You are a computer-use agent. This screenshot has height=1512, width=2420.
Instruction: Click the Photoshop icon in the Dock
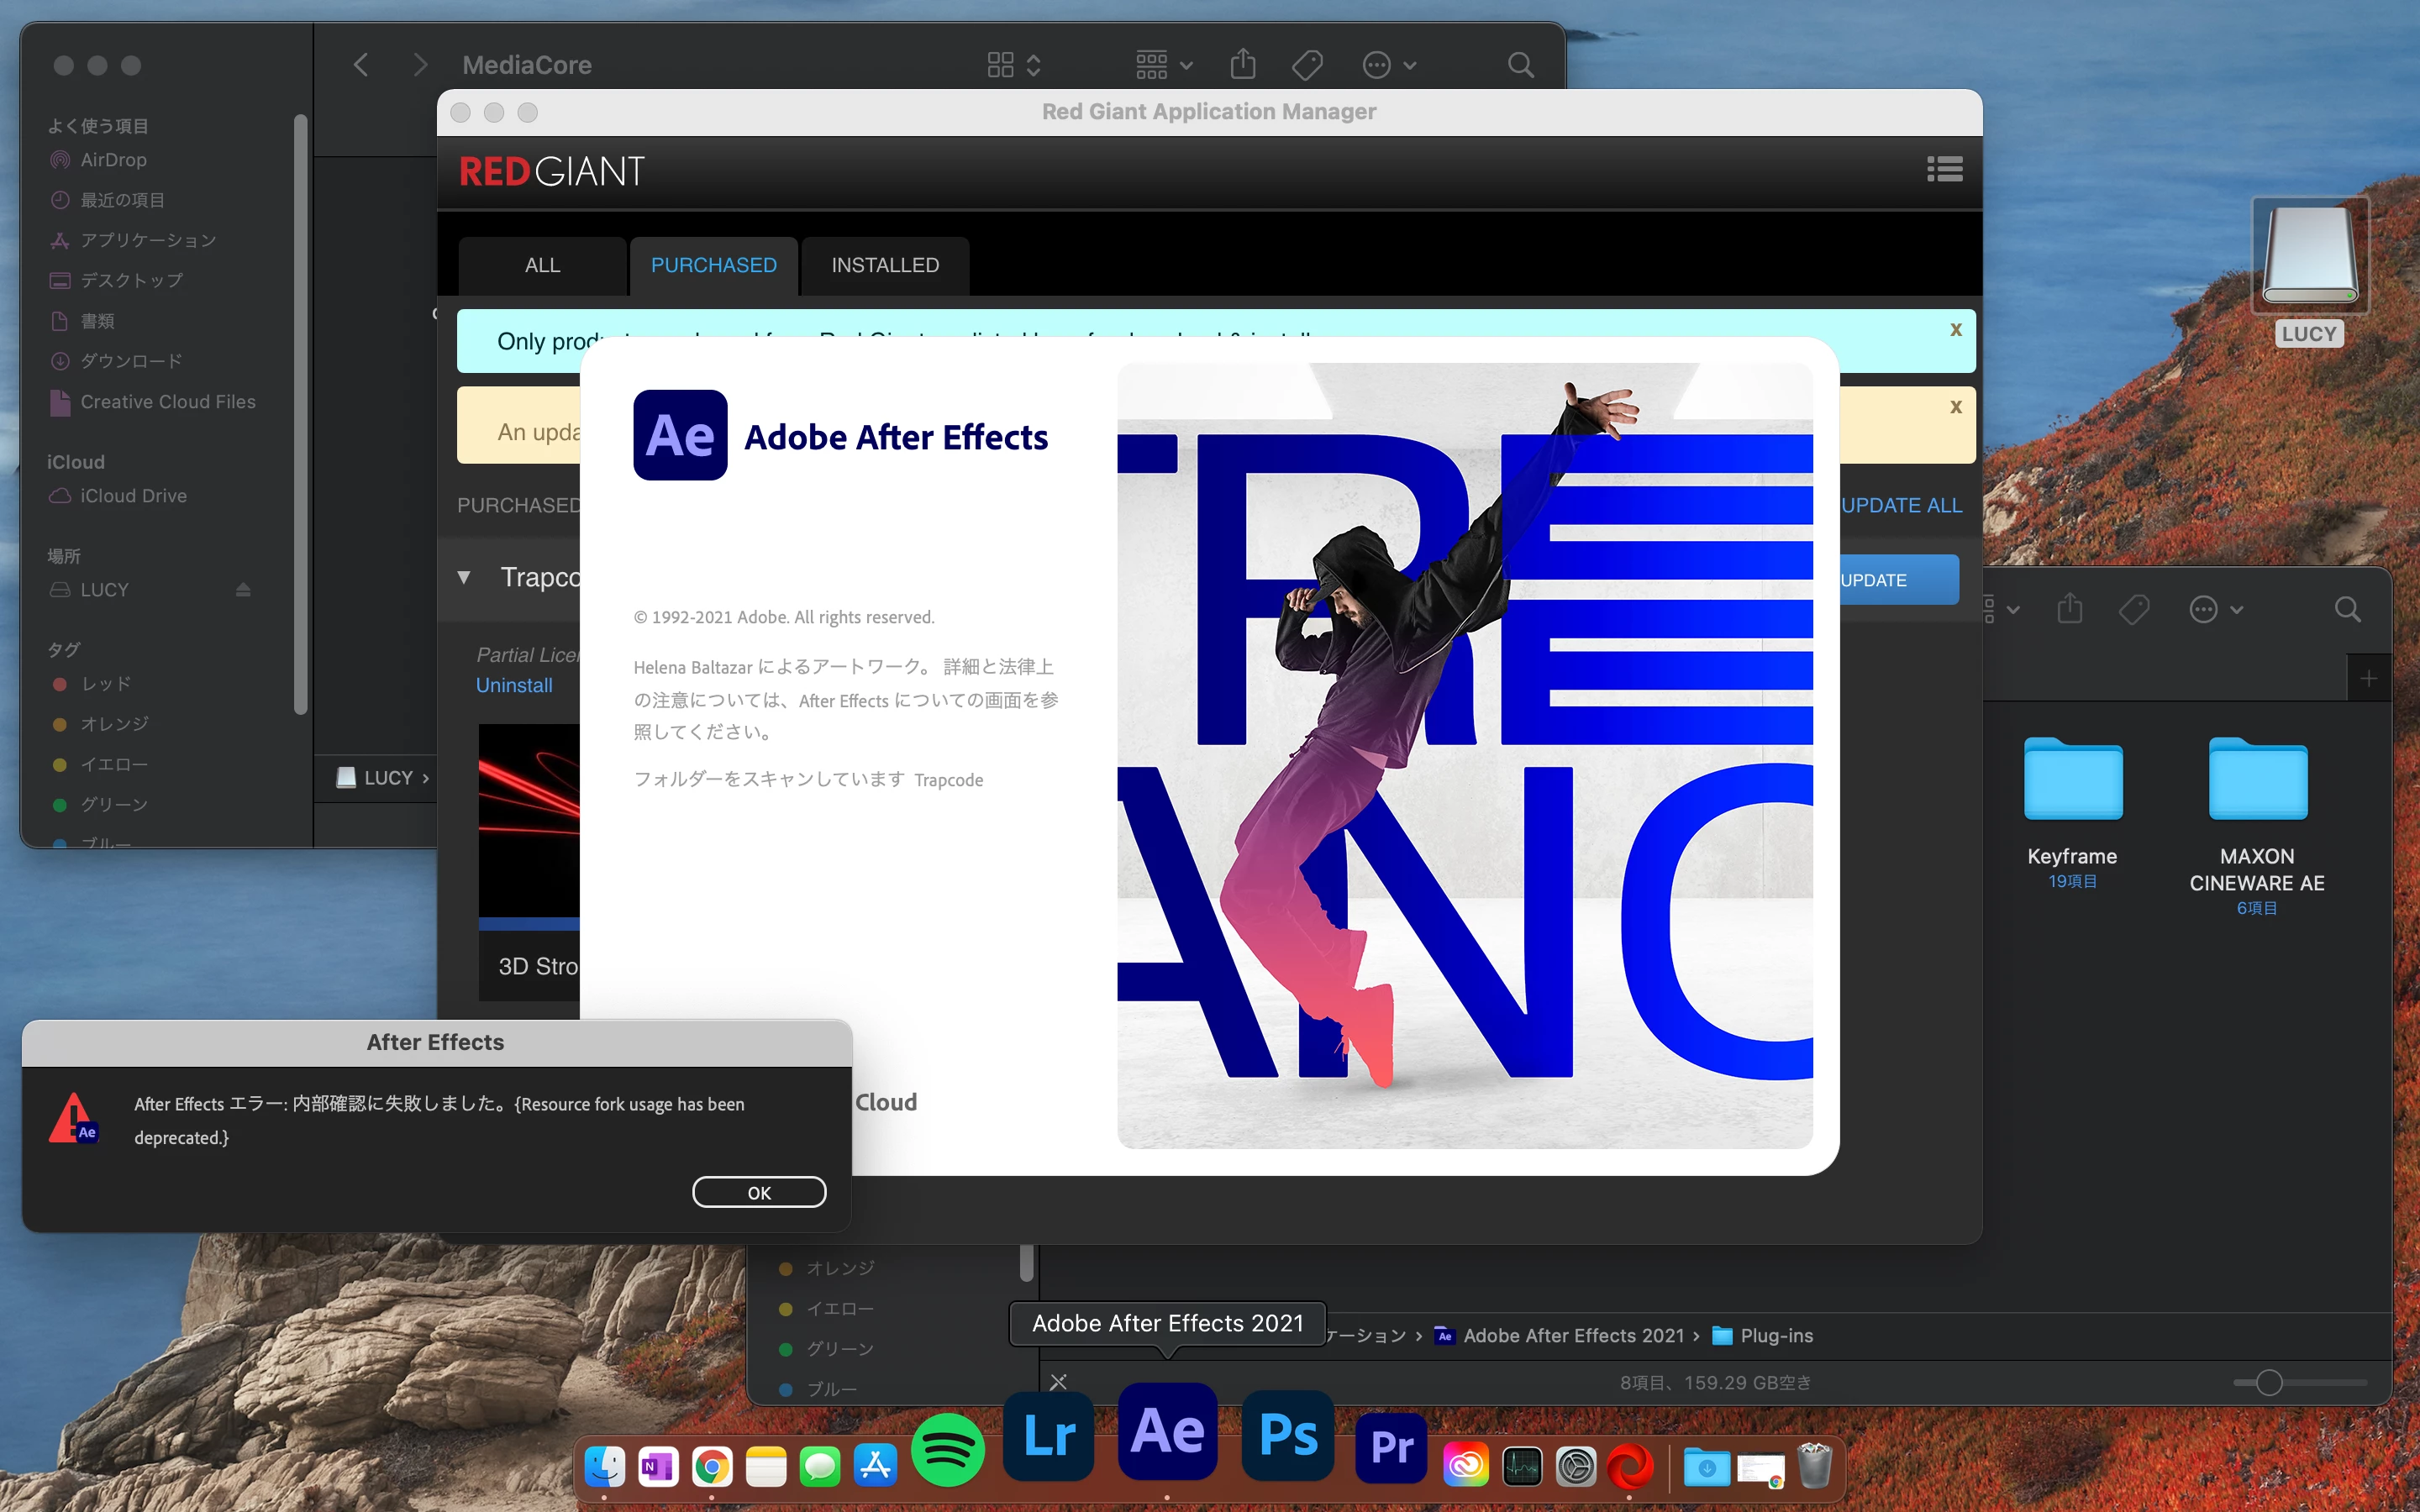click(x=1287, y=1436)
